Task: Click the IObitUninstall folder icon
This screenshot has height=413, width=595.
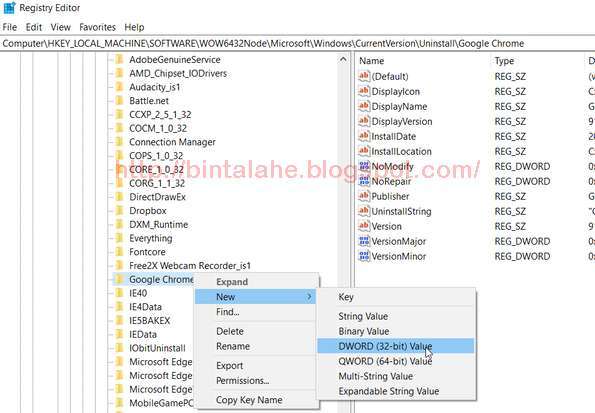Action: (119, 348)
